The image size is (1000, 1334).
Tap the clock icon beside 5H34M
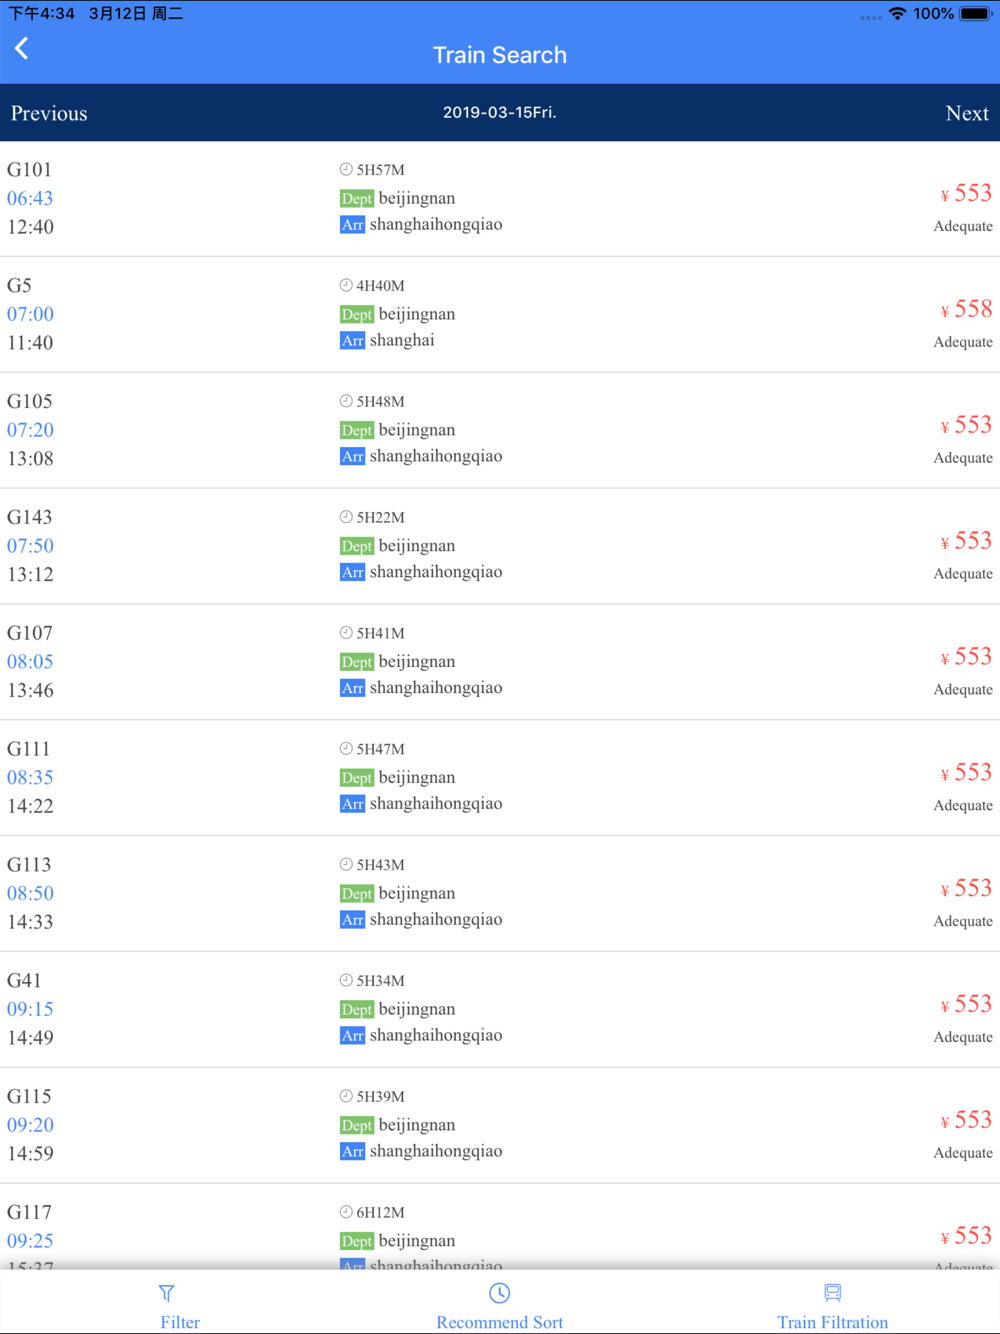346,980
